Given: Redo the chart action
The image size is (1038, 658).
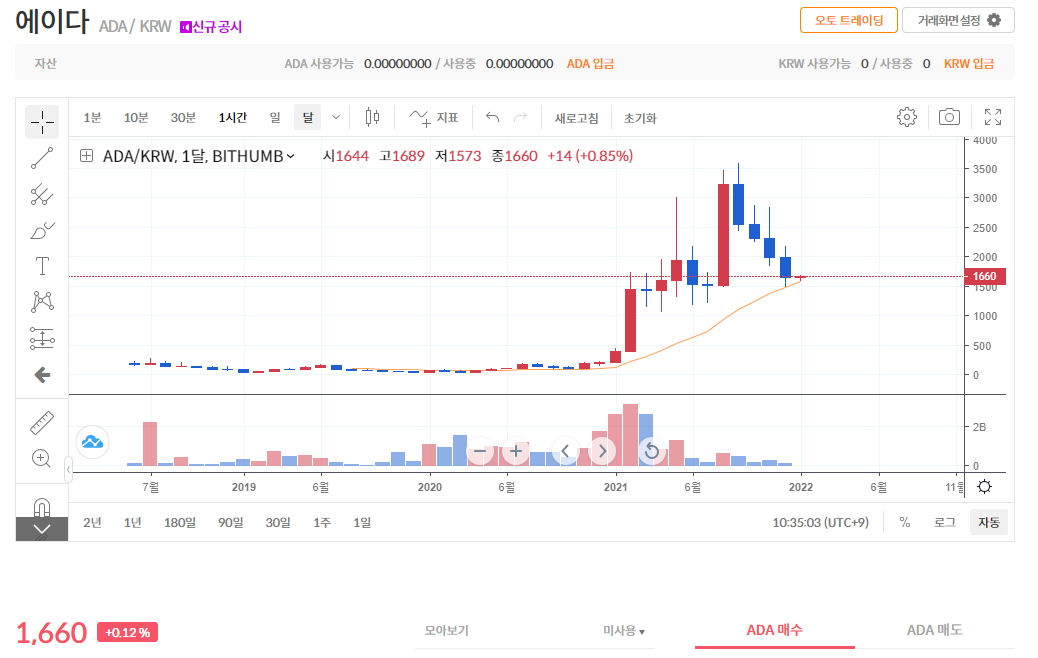Looking at the screenshot, I should point(521,118).
